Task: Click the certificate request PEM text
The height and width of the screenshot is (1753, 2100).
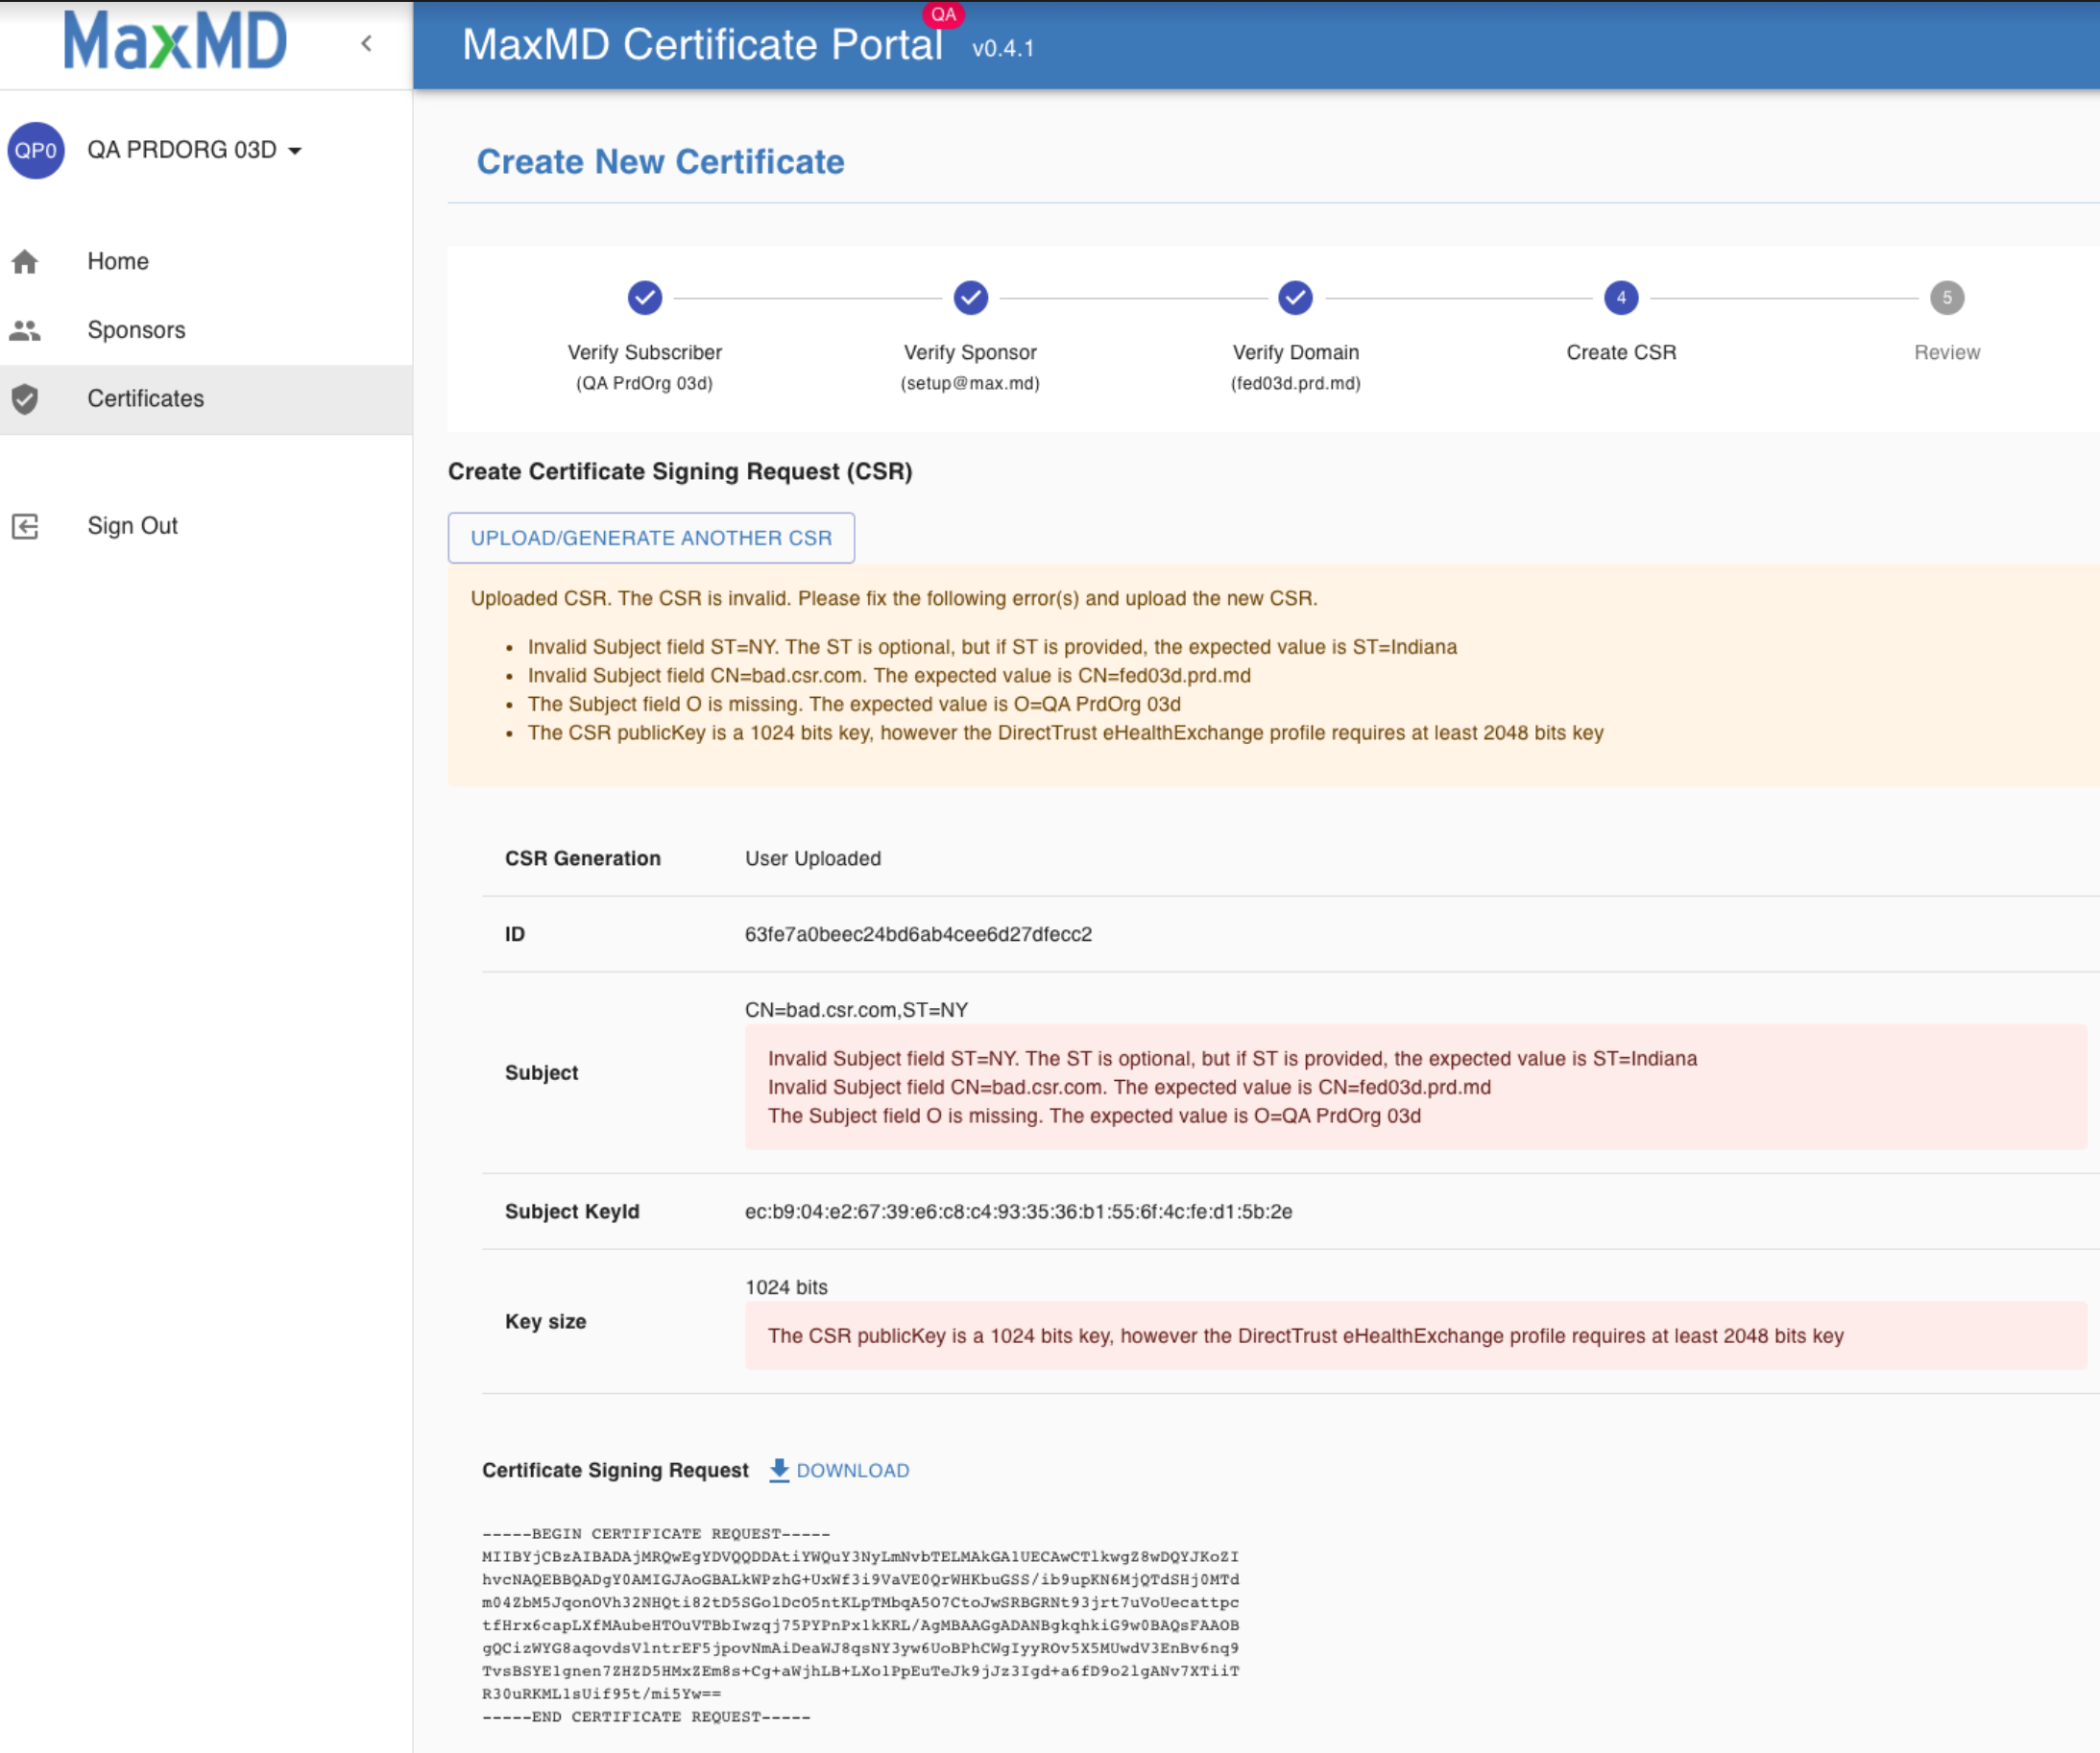Action: [x=860, y=1624]
